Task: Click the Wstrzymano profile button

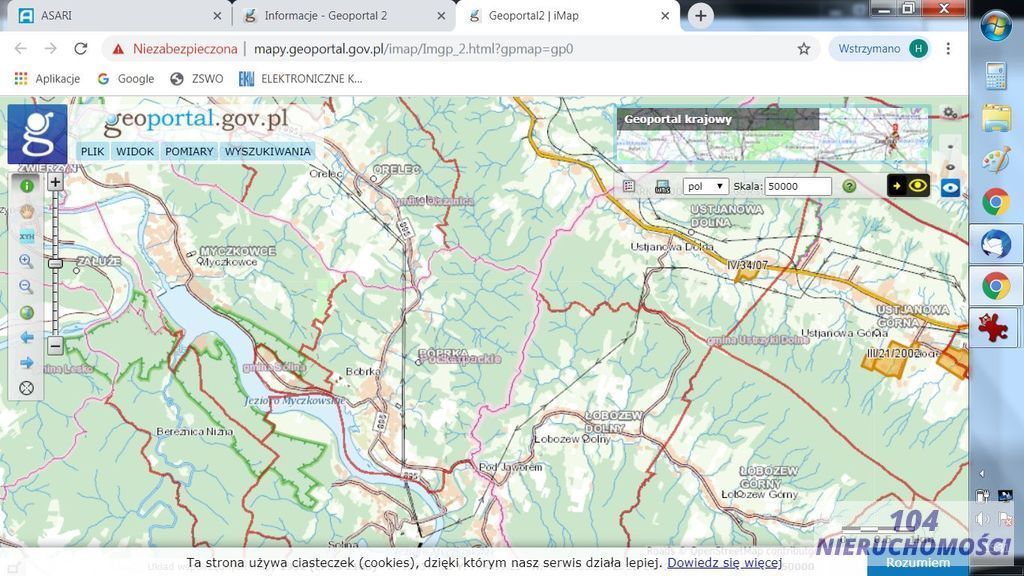Action: click(881, 49)
